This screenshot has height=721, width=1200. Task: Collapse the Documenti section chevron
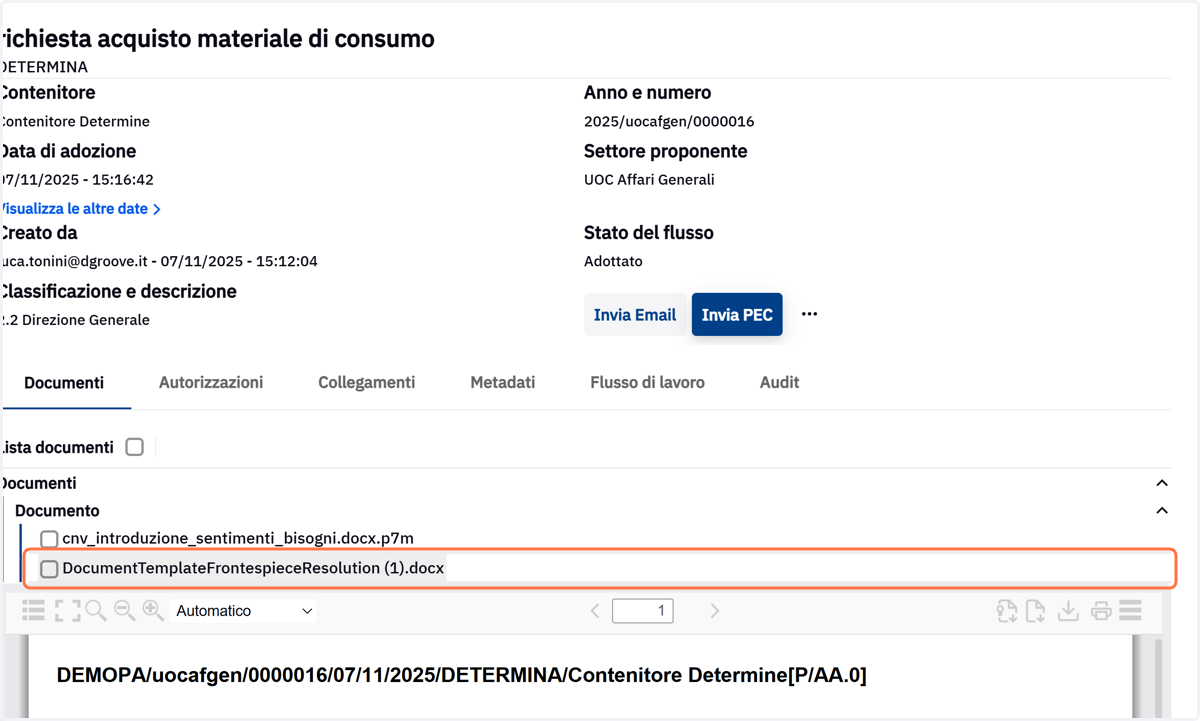(x=1162, y=483)
